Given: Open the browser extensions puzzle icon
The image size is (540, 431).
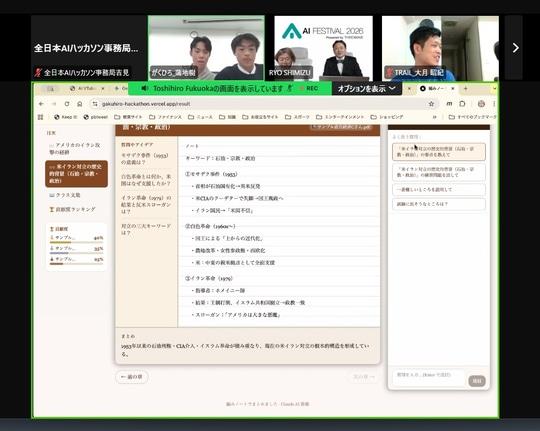Looking at the screenshot, I should [x=462, y=104].
